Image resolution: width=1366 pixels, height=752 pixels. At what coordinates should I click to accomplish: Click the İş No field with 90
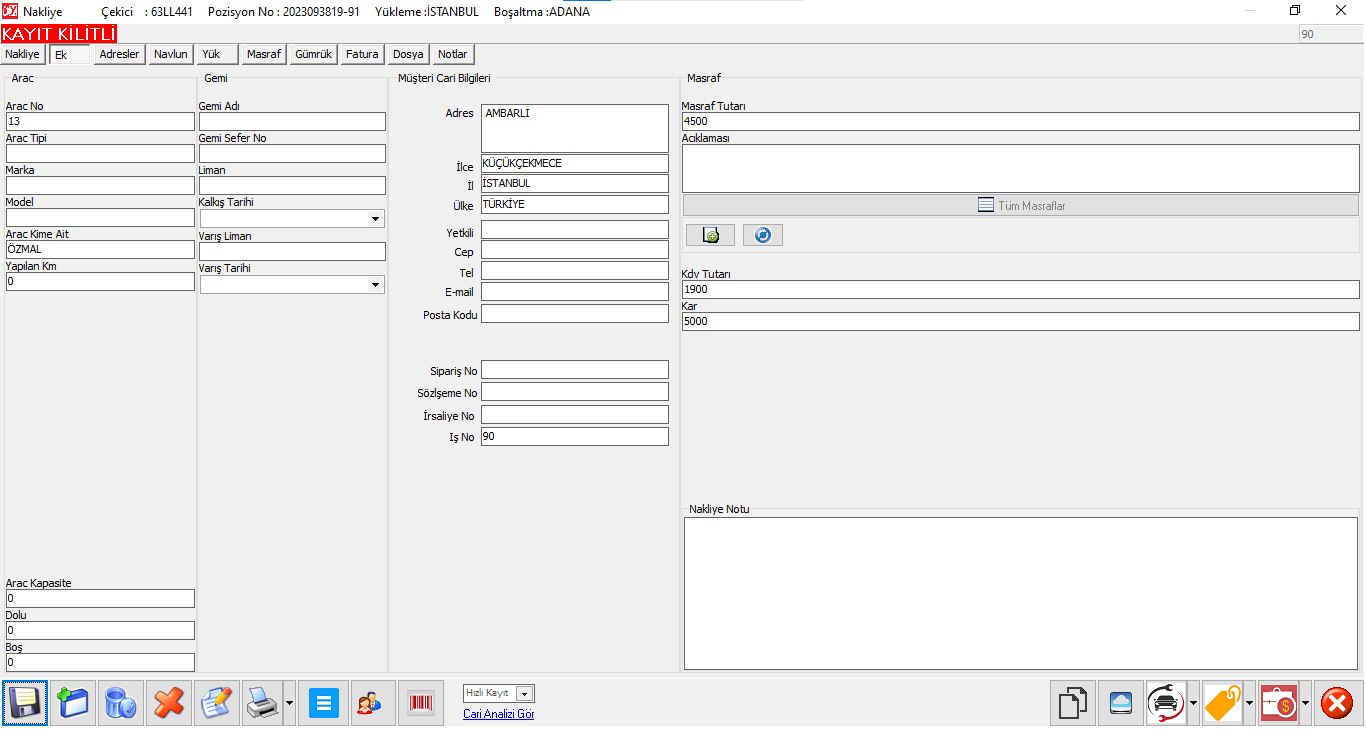(575, 436)
